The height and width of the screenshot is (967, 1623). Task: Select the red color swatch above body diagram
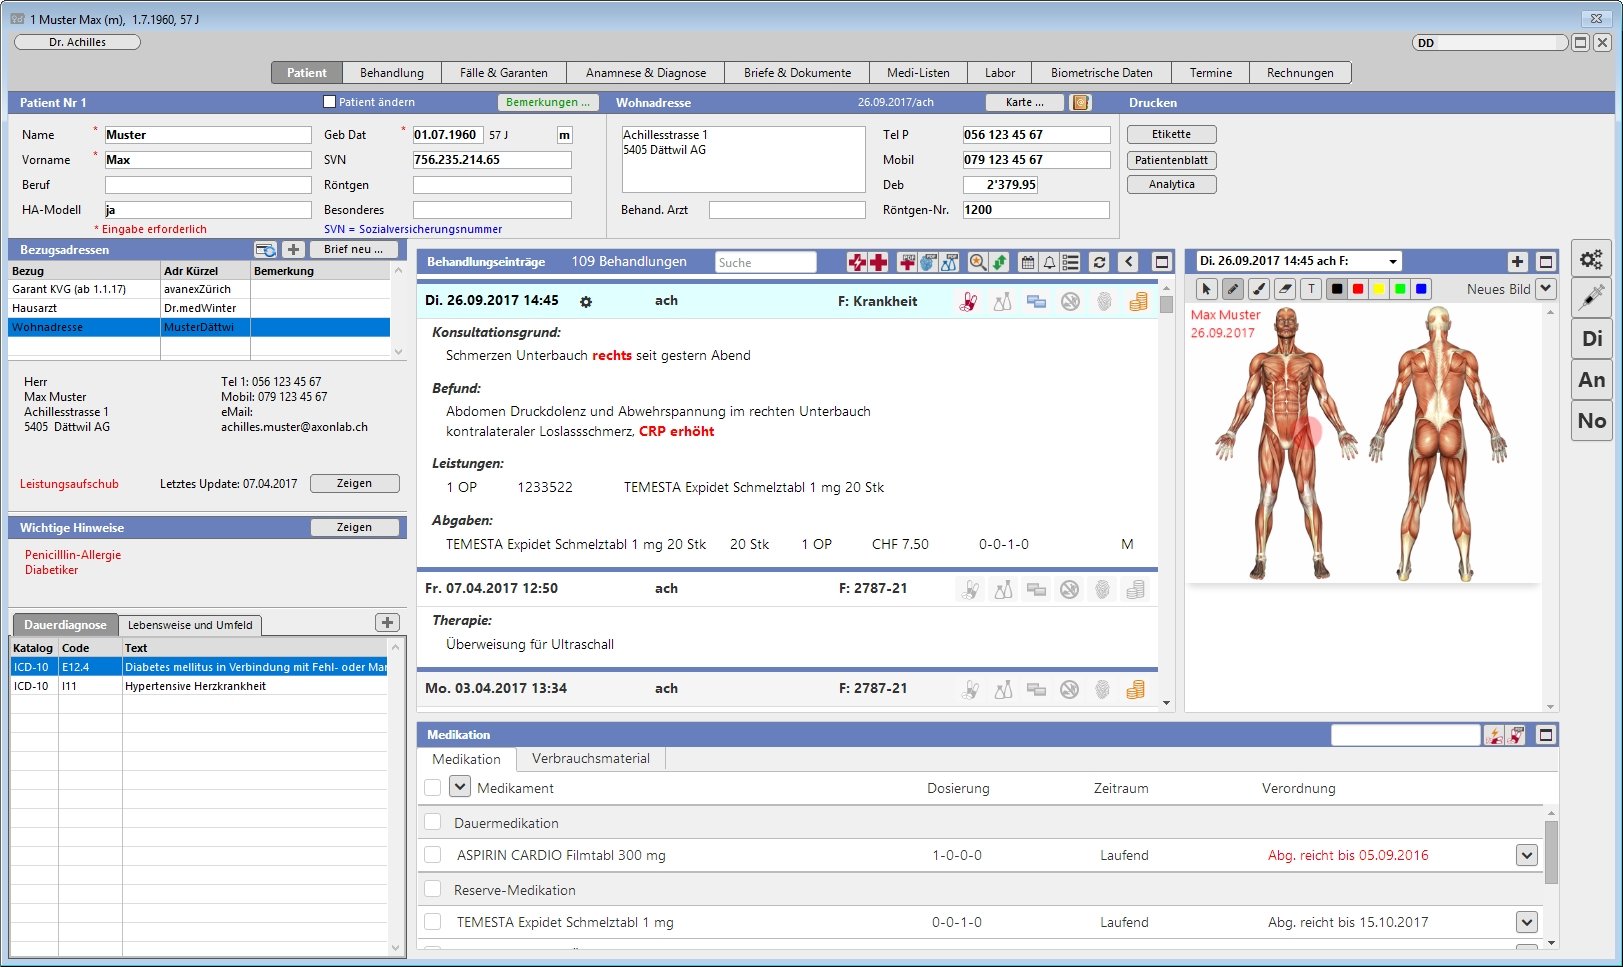pos(1358,289)
